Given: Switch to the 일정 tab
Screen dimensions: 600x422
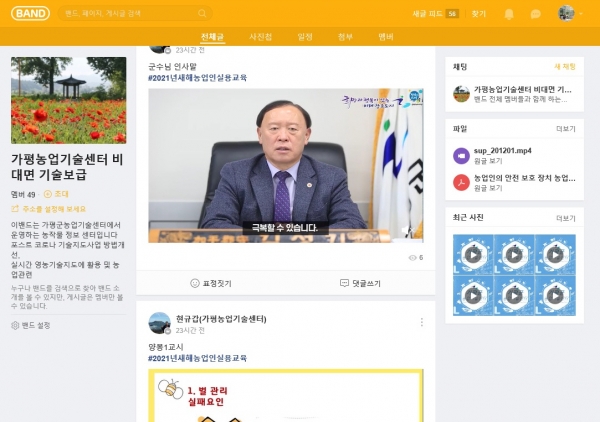Looking at the screenshot, I should tap(305, 37).
